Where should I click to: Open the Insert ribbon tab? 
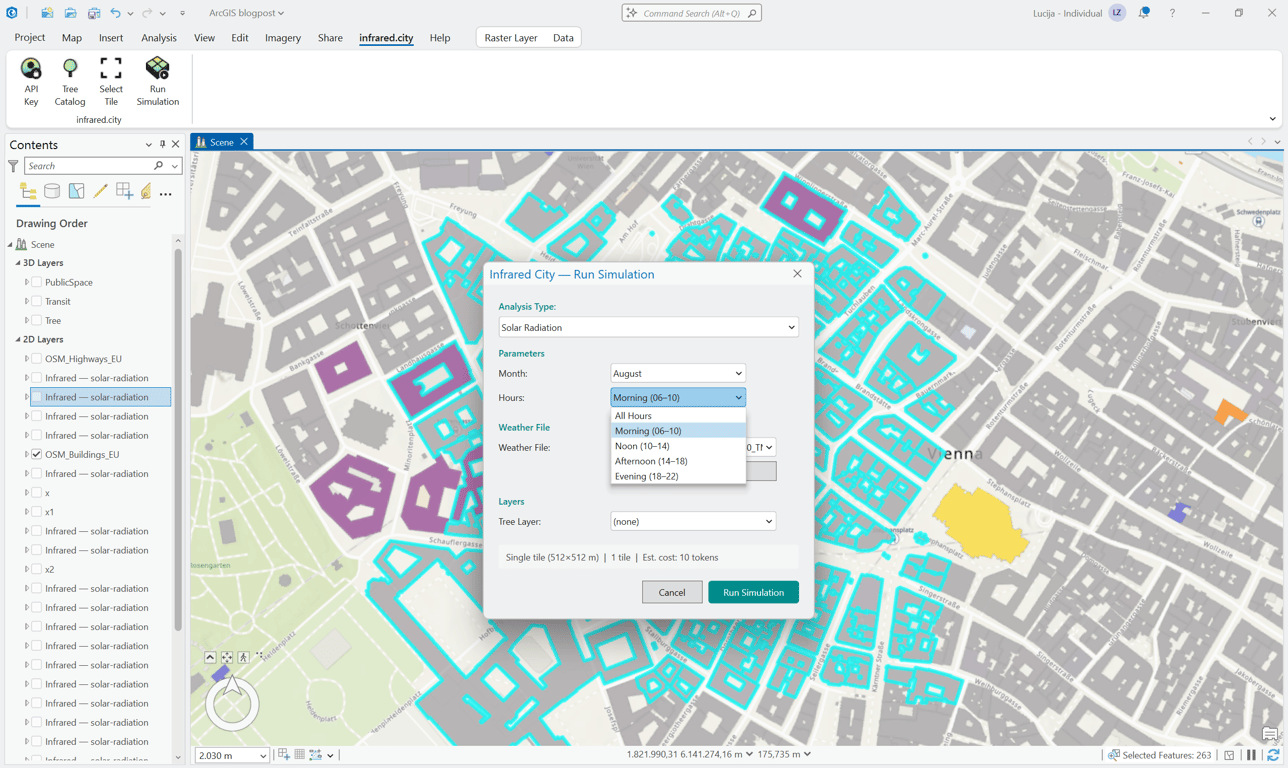pyautogui.click(x=111, y=38)
